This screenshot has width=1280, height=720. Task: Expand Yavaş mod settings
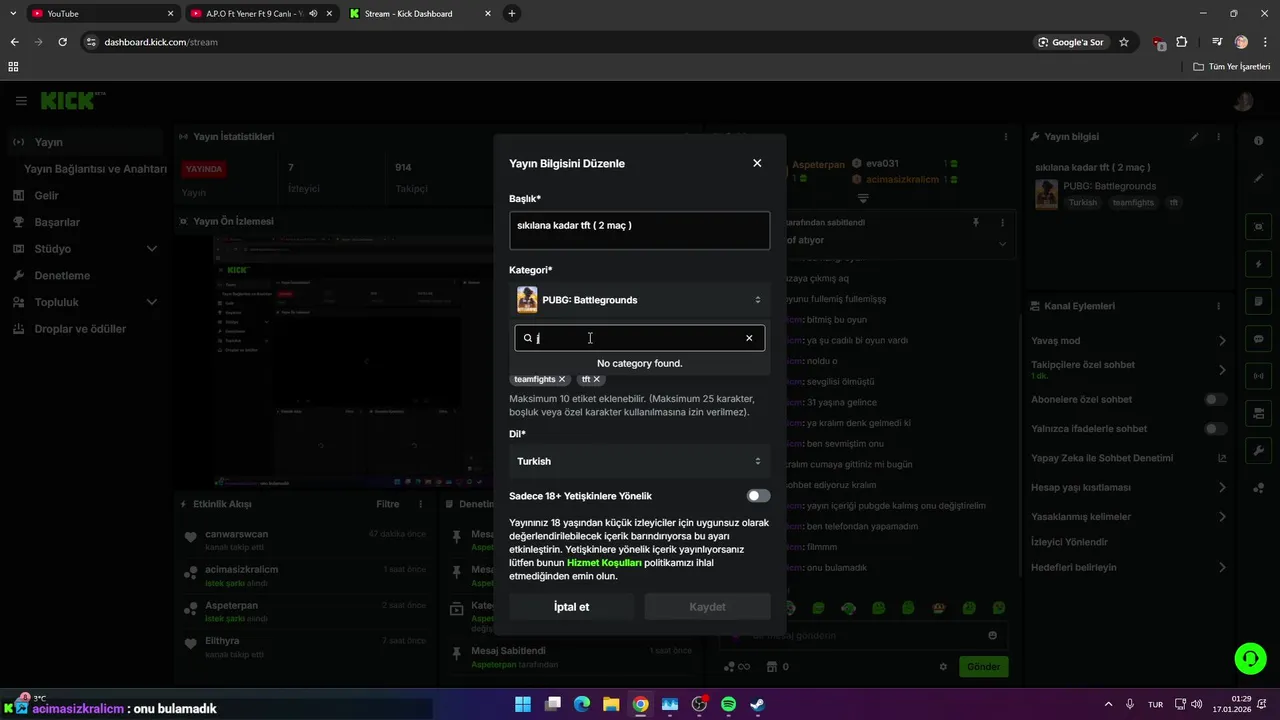pos(1222,341)
